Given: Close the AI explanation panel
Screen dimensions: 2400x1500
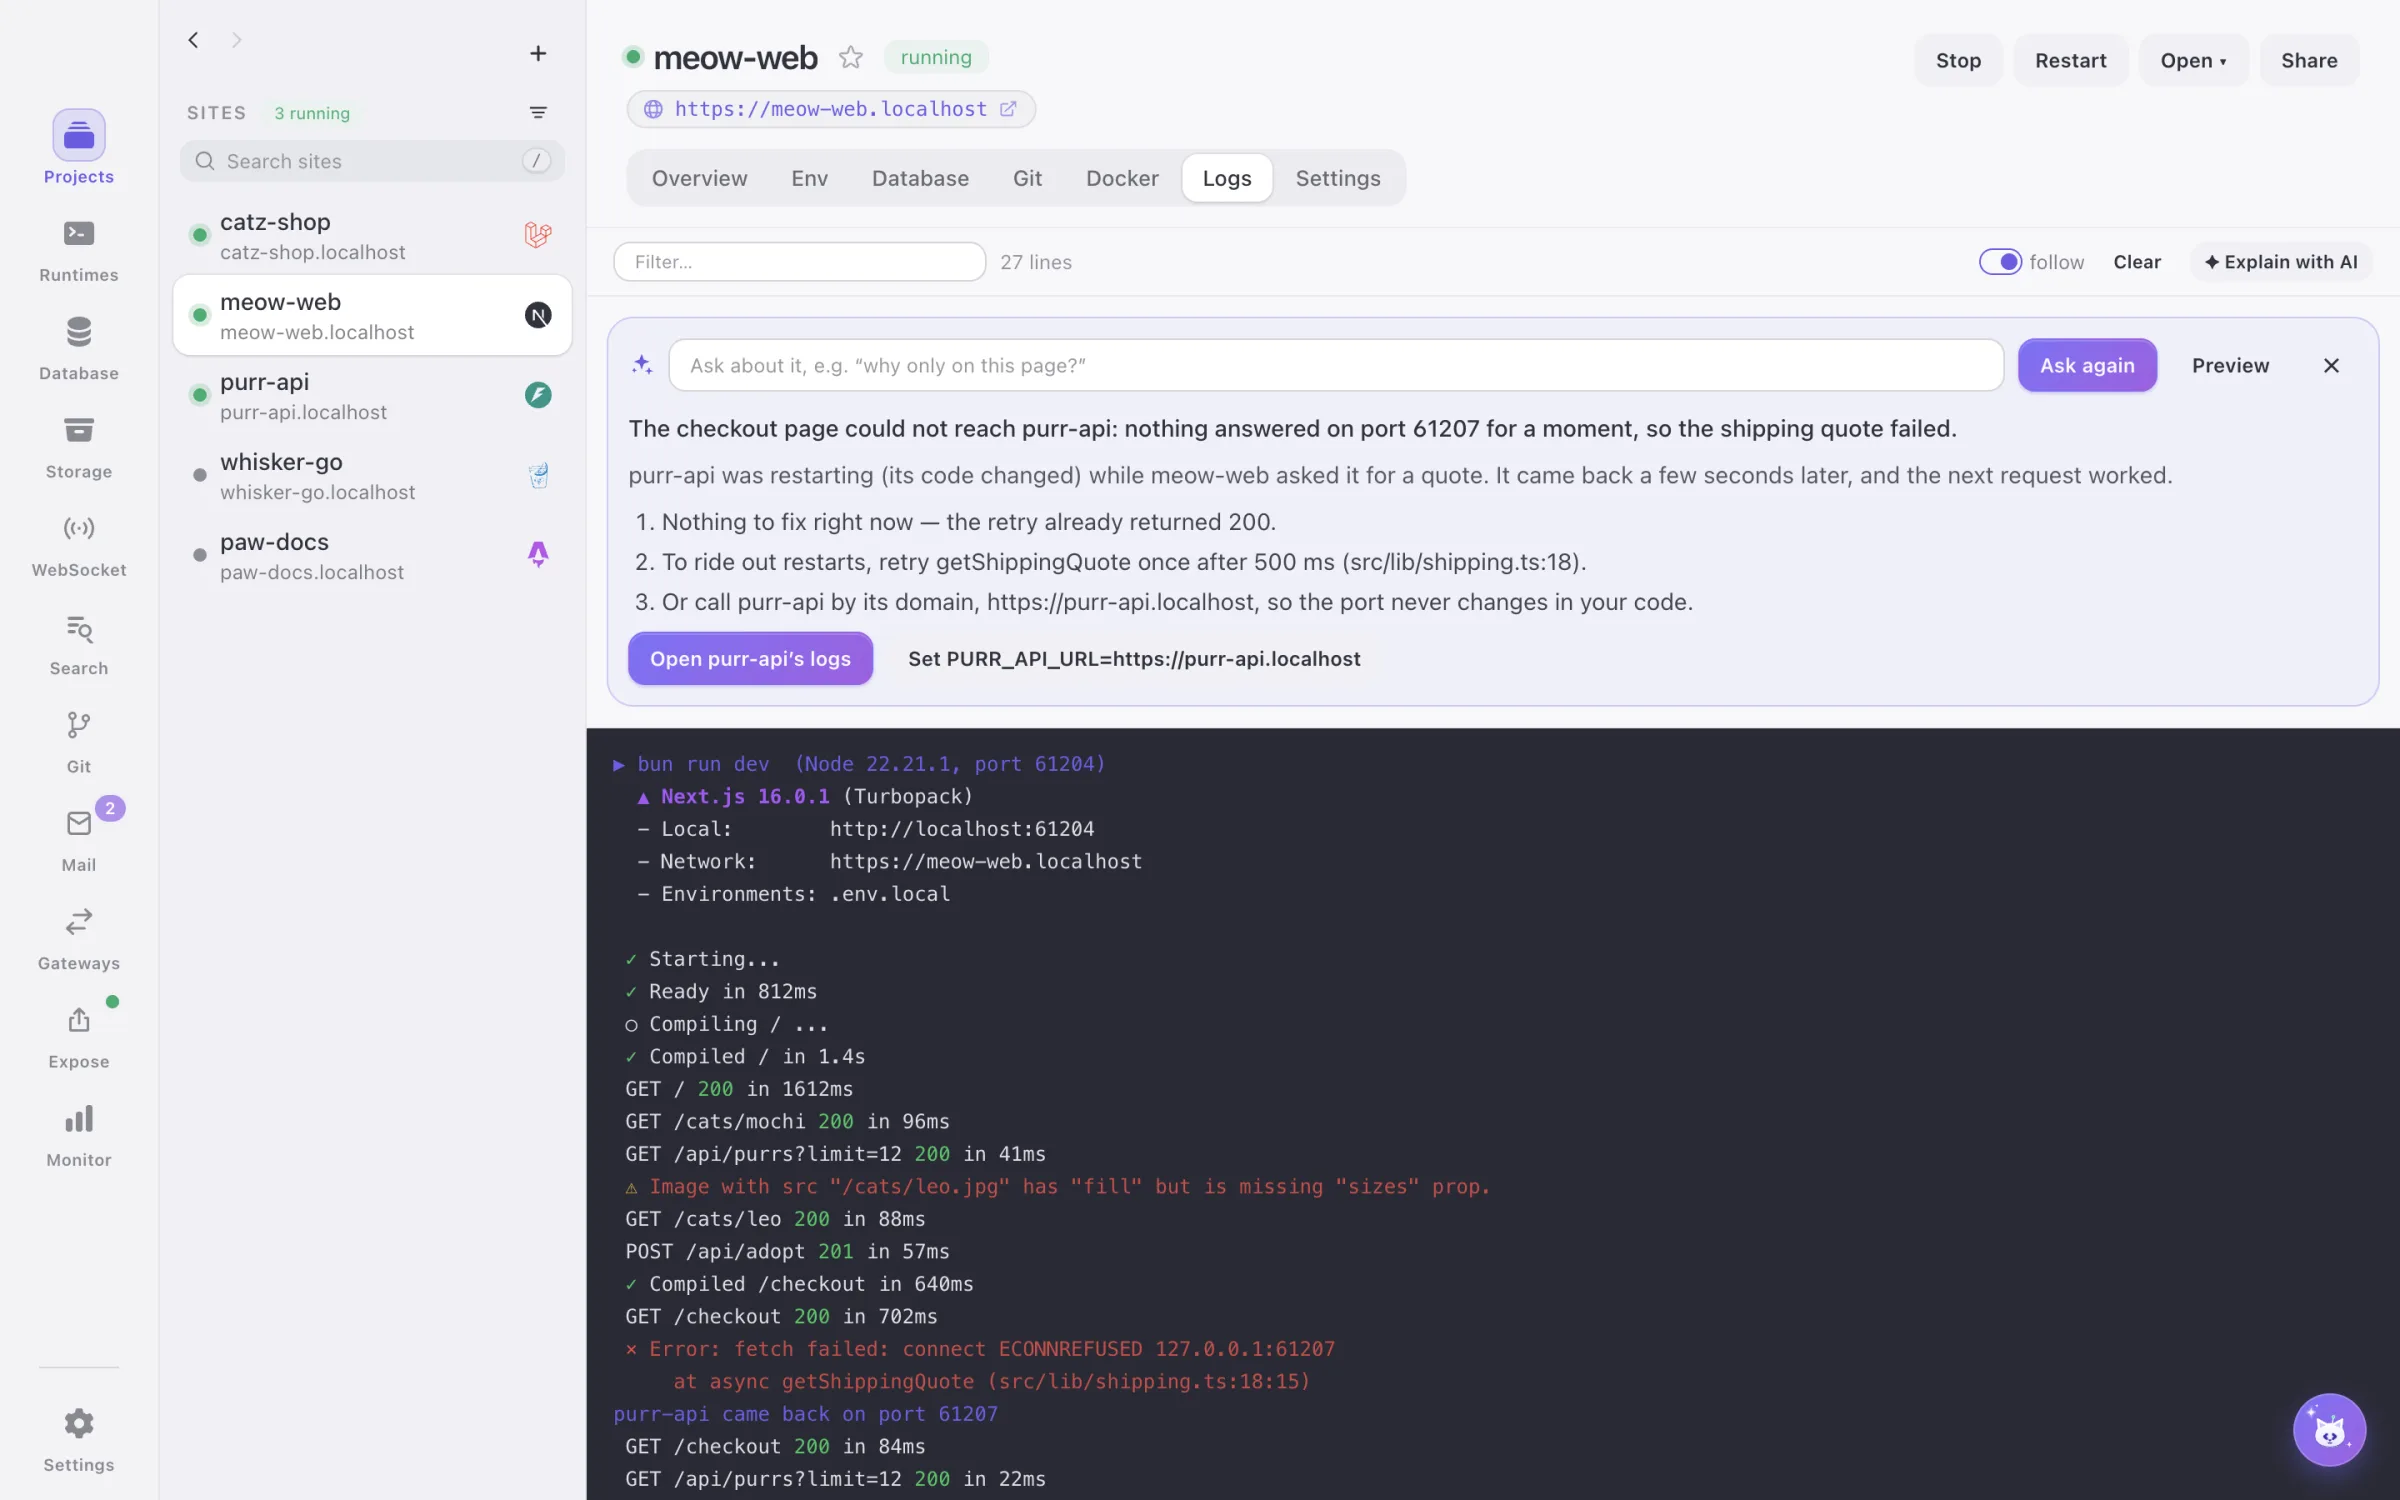Looking at the screenshot, I should click(2331, 366).
